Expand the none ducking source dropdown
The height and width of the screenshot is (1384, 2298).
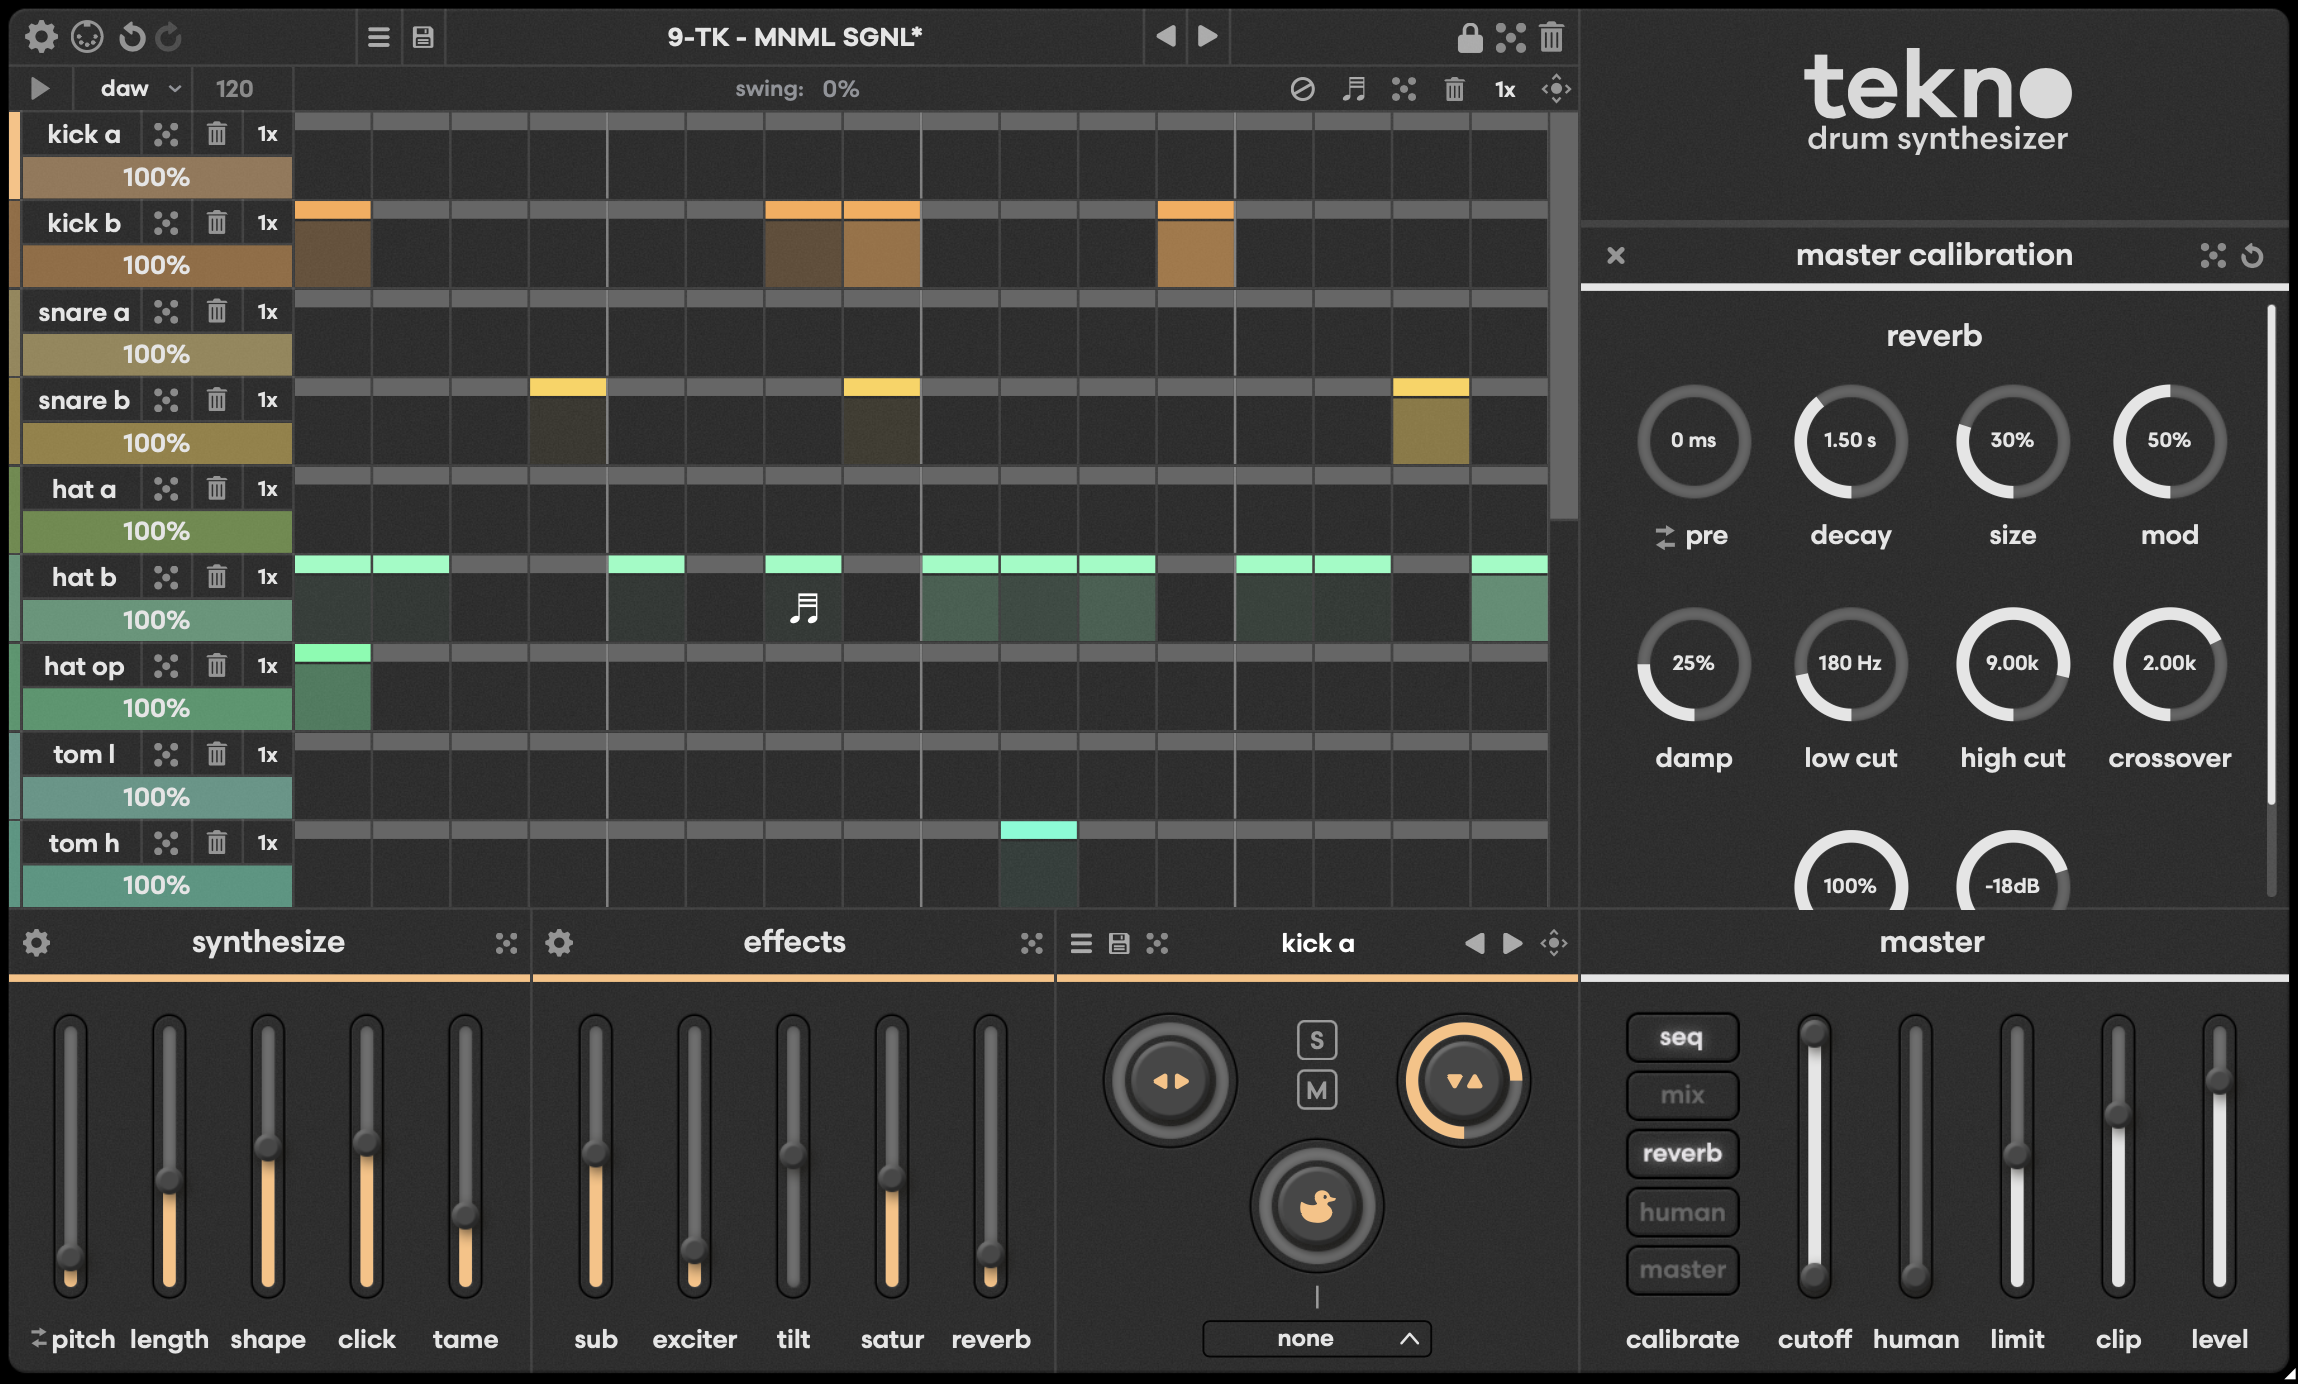tap(1316, 1338)
